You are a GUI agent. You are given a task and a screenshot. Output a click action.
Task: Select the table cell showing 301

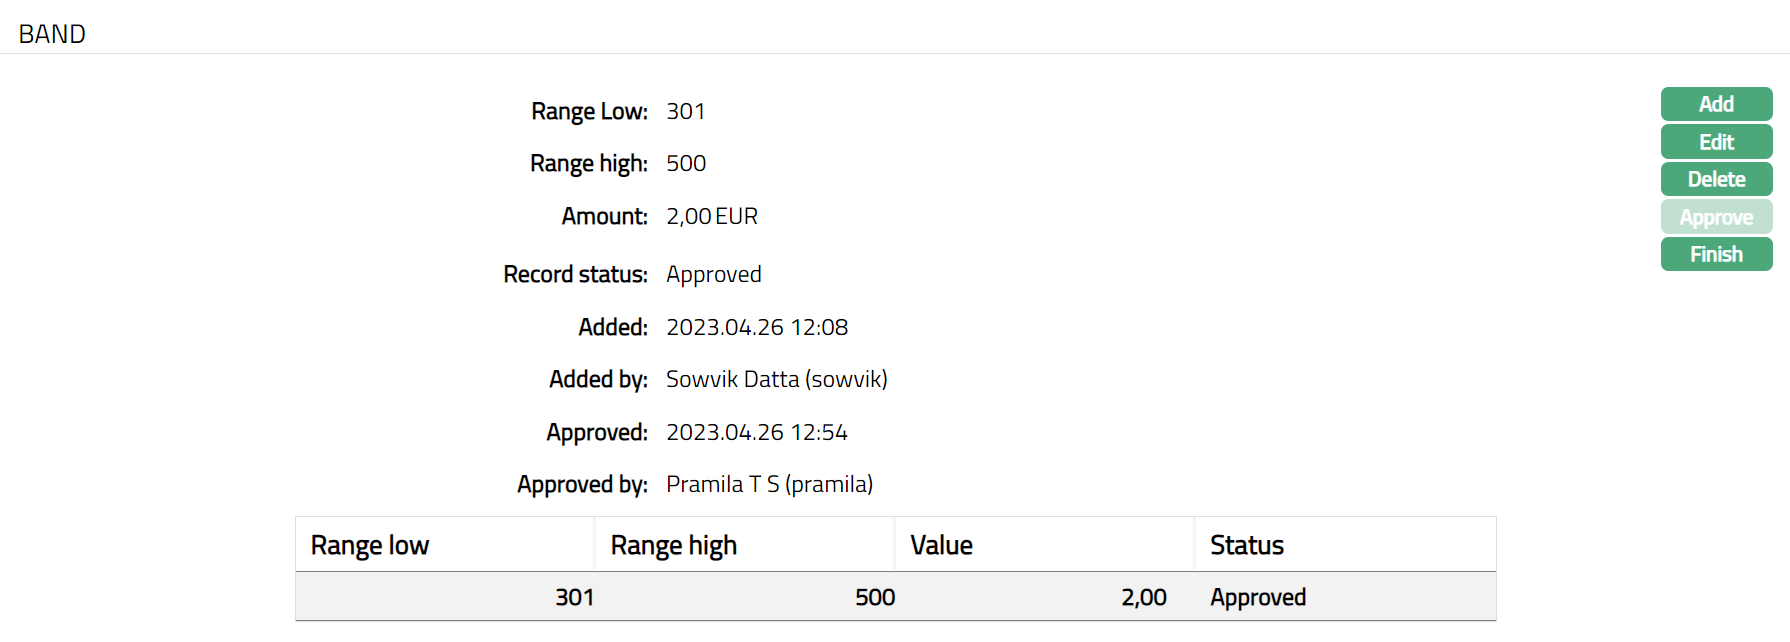coord(574,597)
